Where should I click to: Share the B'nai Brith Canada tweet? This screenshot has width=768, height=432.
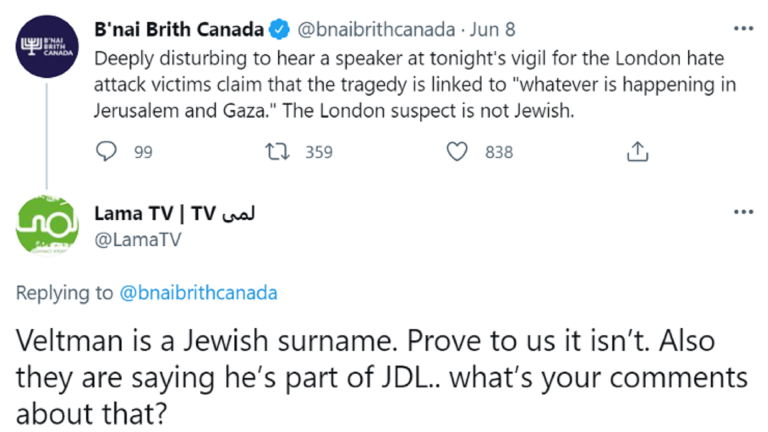636,152
